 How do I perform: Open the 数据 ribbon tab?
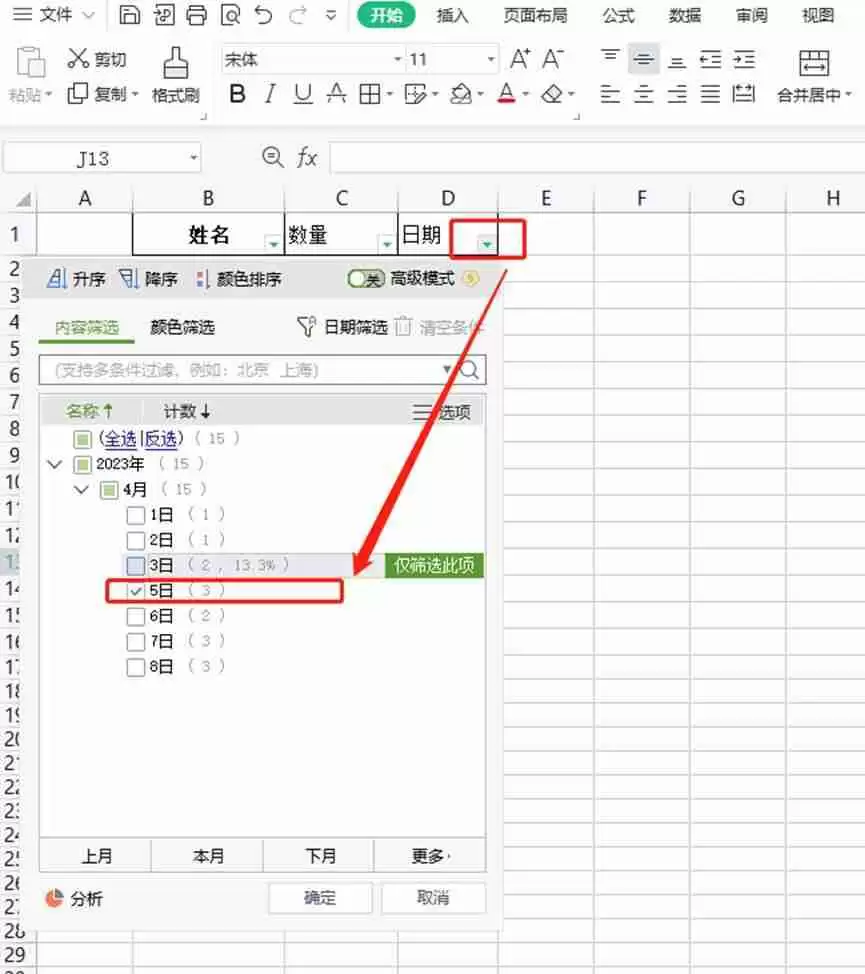point(685,16)
